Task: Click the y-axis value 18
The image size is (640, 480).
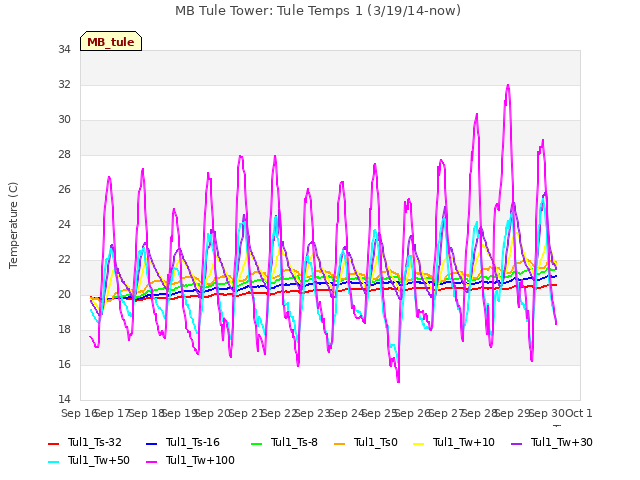Action: pyautogui.click(x=64, y=329)
